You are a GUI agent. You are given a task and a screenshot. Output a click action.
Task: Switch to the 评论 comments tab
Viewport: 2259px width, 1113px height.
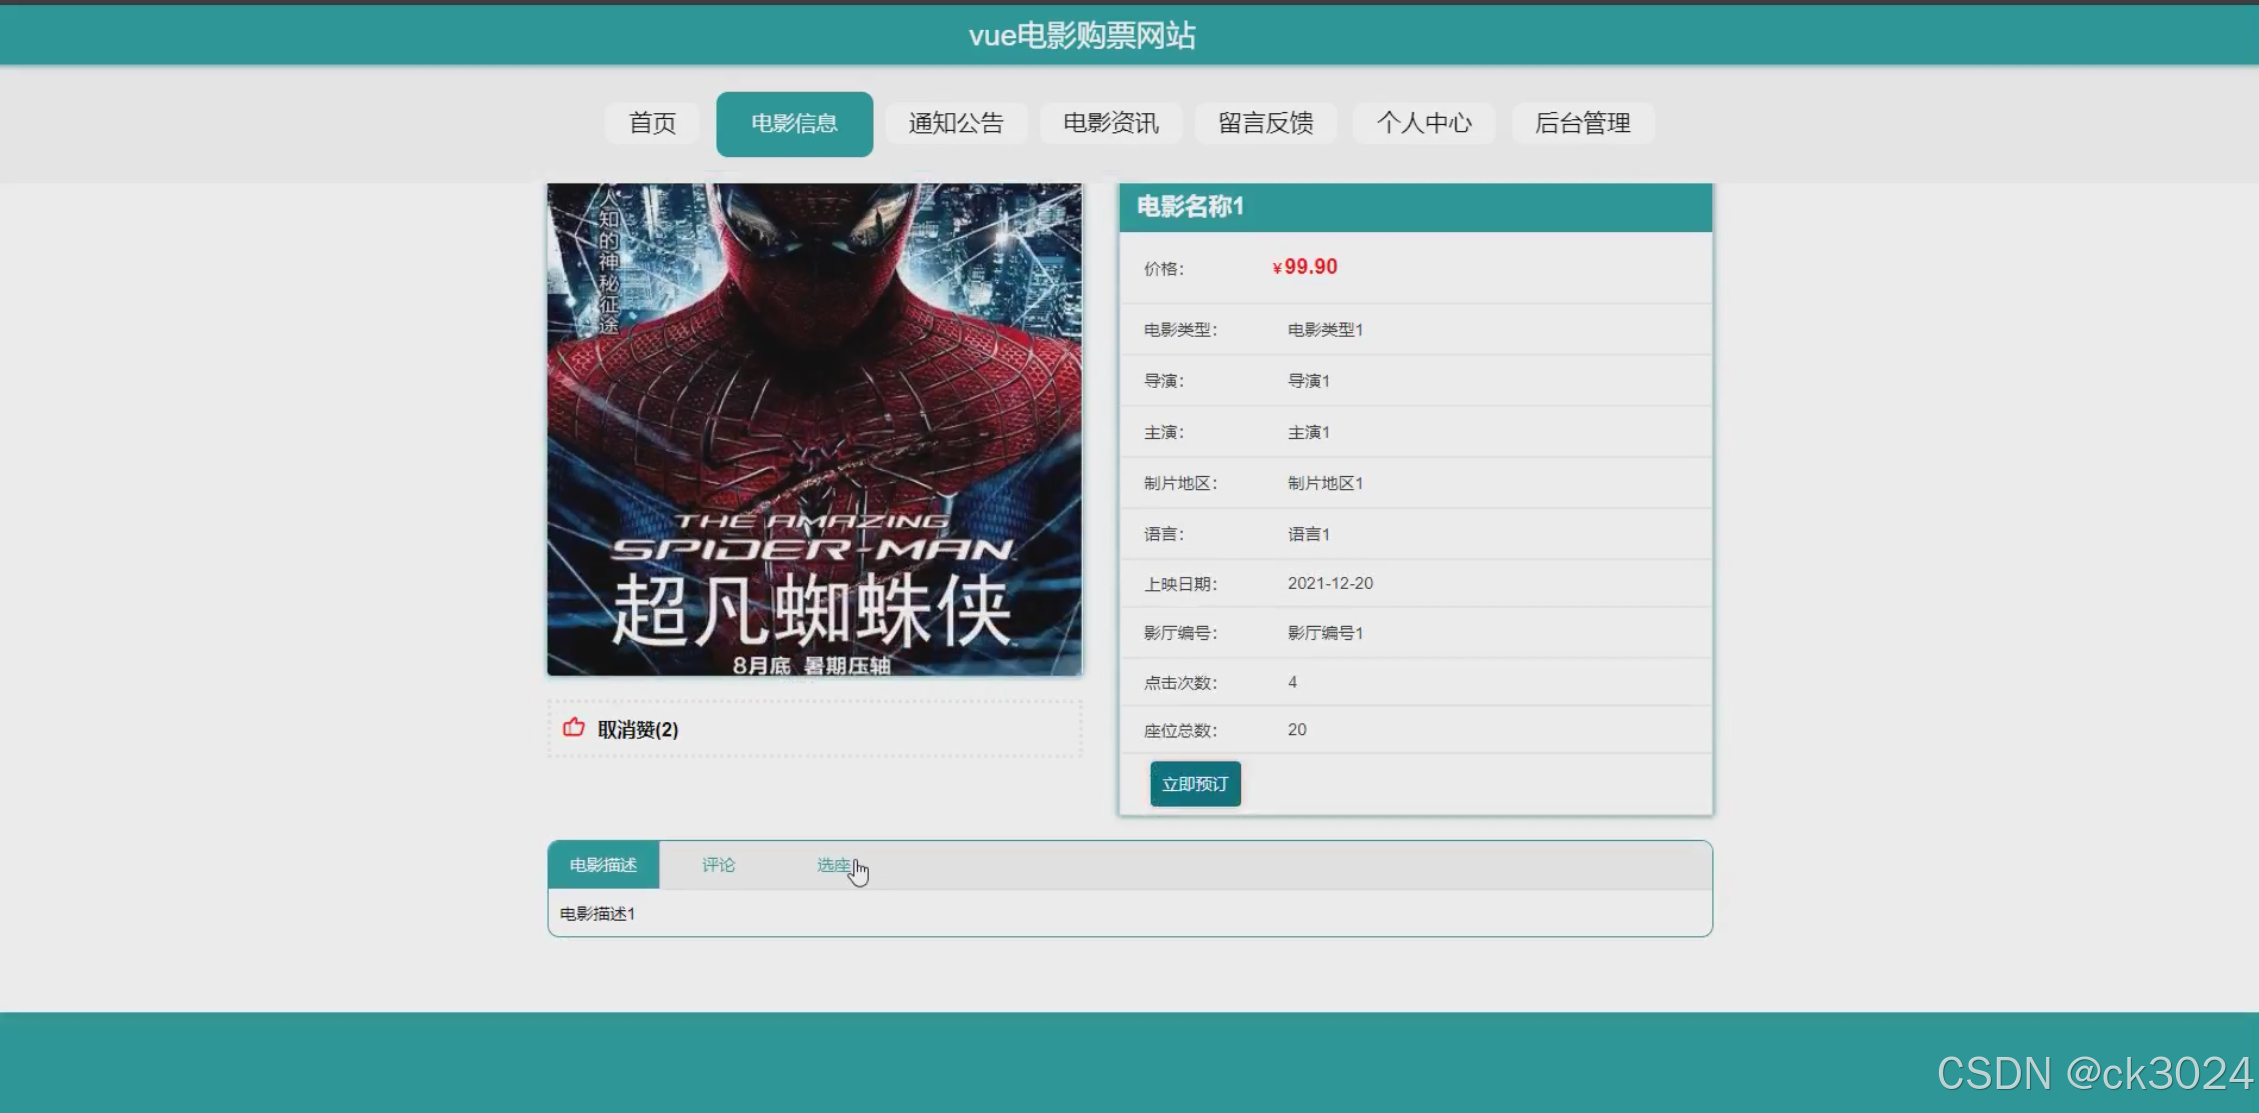[718, 865]
